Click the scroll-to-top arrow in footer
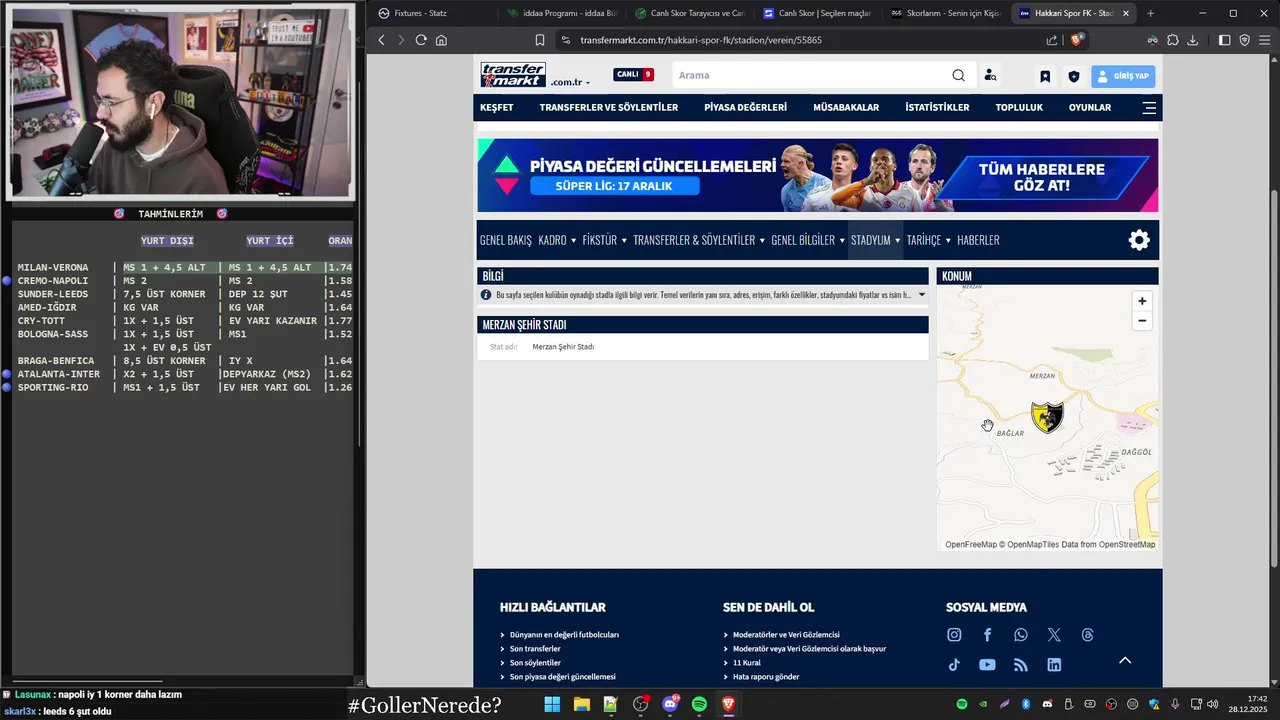This screenshot has height=720, width=1280. coord(1125,660)
